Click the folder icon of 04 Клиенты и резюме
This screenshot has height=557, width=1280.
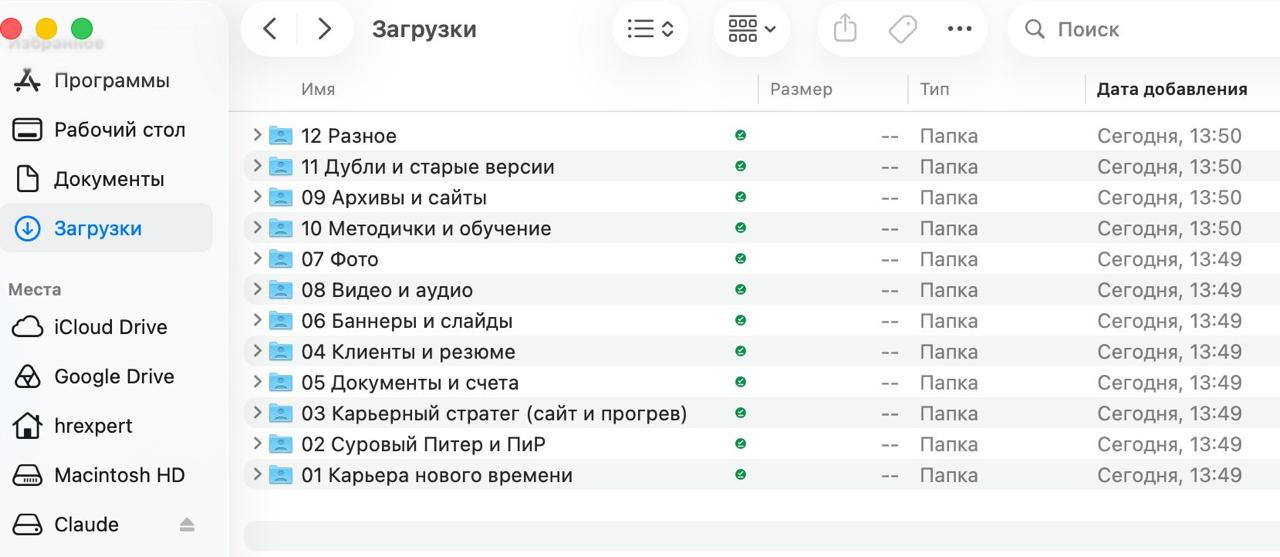[281, 352]
